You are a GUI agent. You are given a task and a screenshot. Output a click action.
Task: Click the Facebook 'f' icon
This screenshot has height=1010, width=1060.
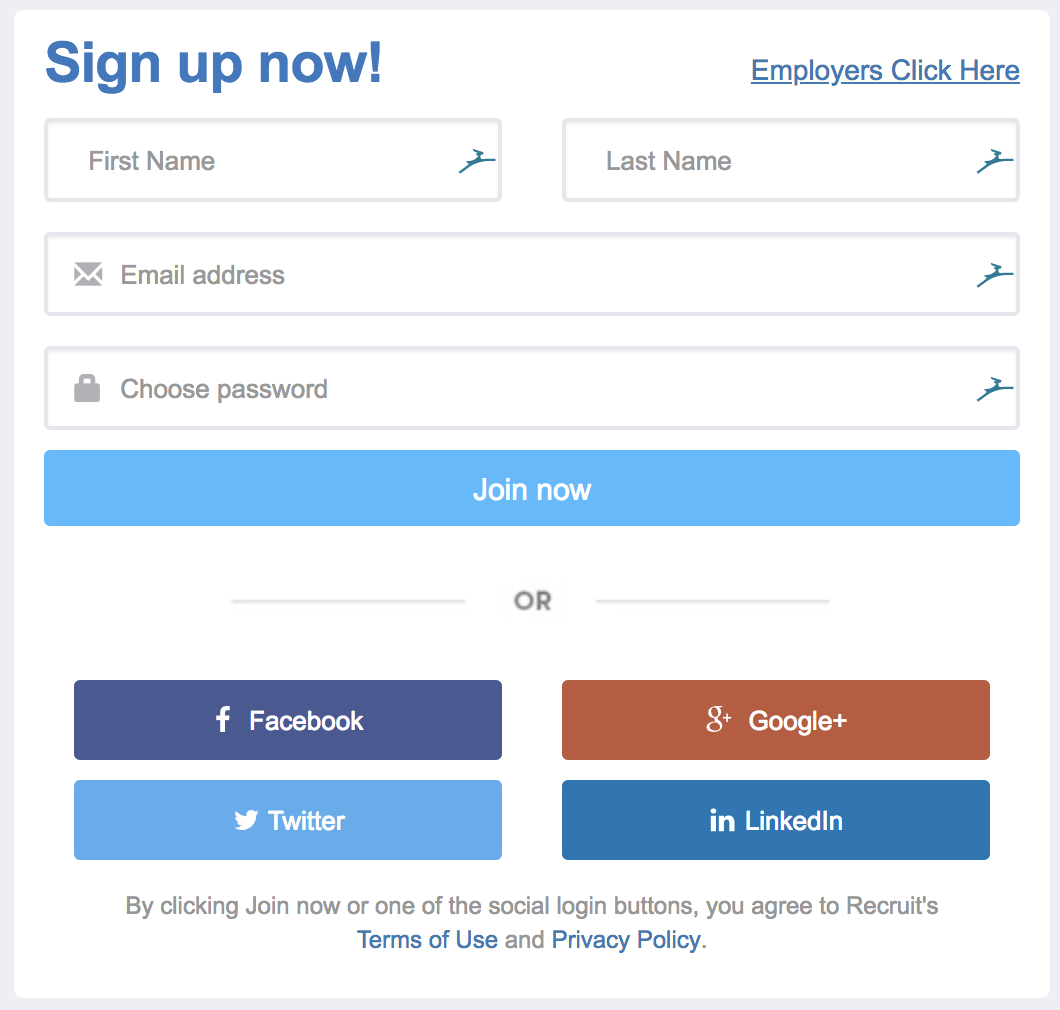click(221, 719)
